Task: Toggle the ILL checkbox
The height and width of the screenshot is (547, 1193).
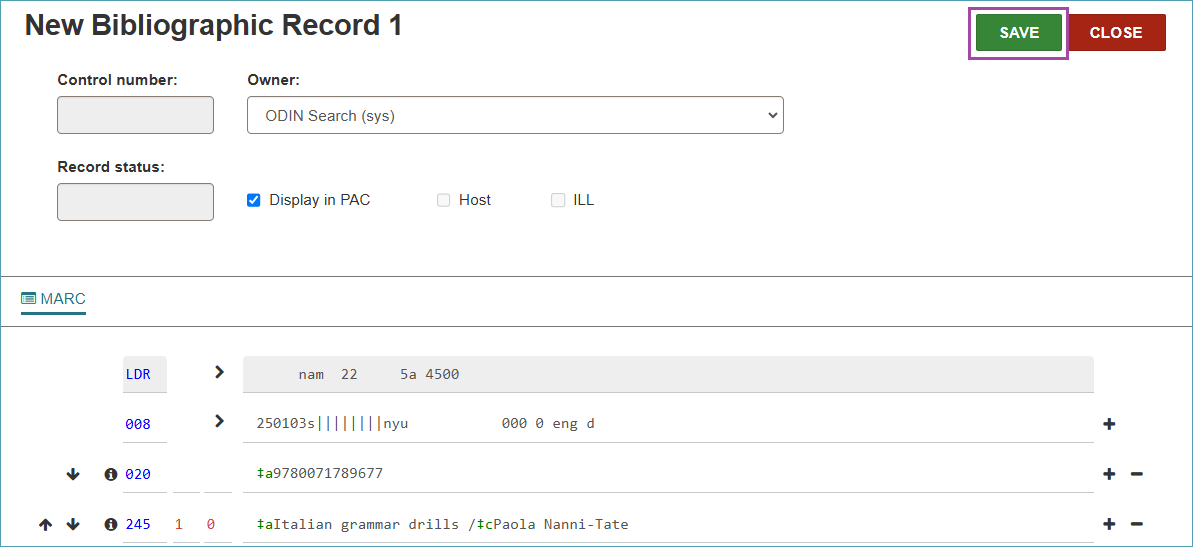Action: coord(558,200)
